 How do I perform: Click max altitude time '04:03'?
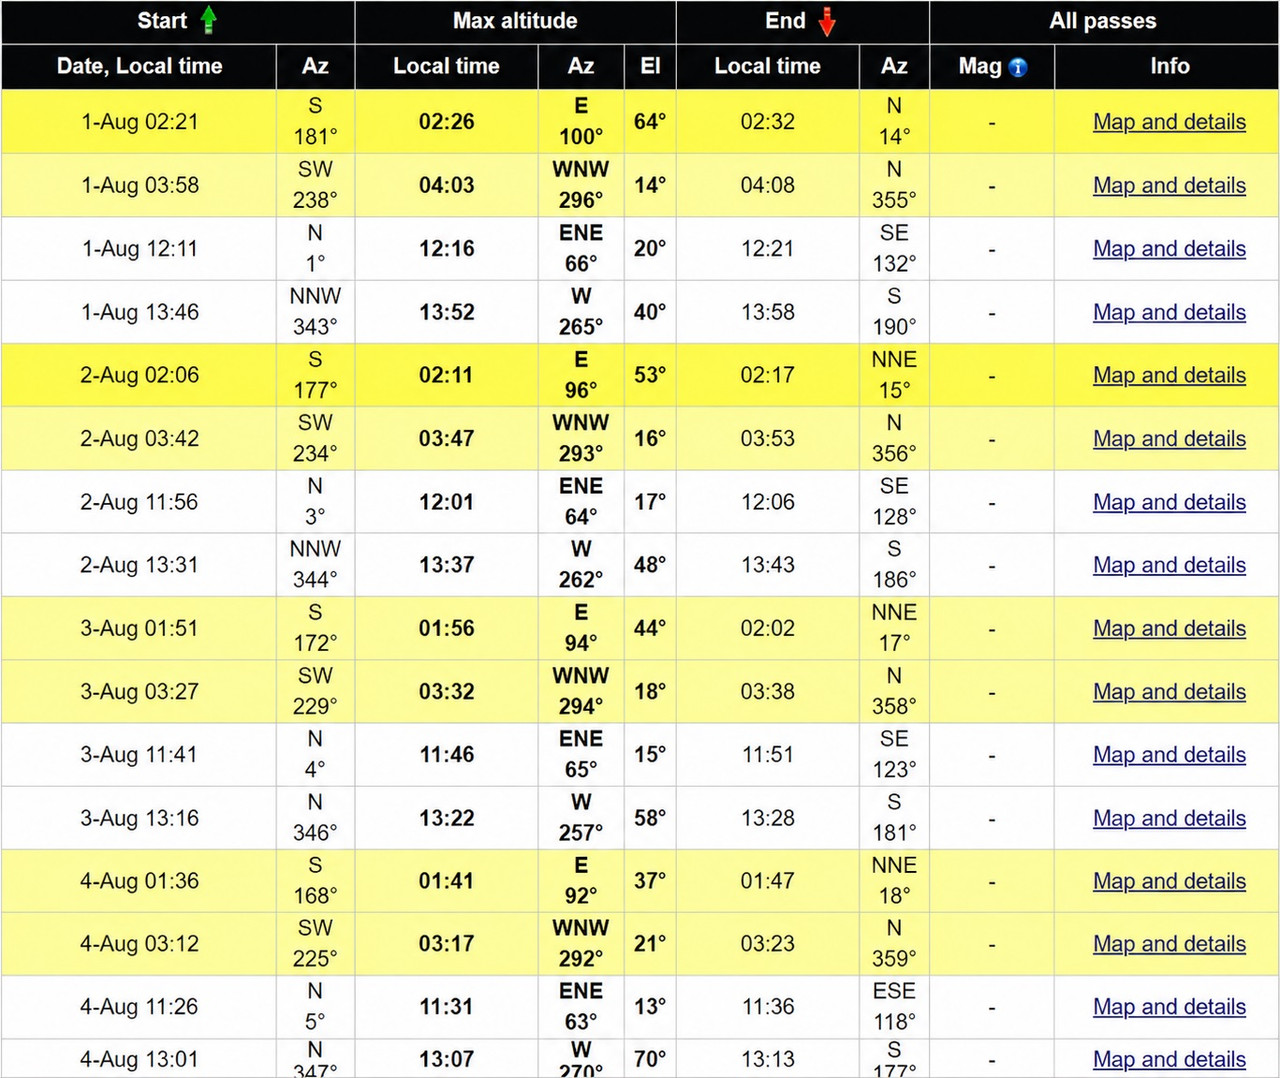(446, 185)
